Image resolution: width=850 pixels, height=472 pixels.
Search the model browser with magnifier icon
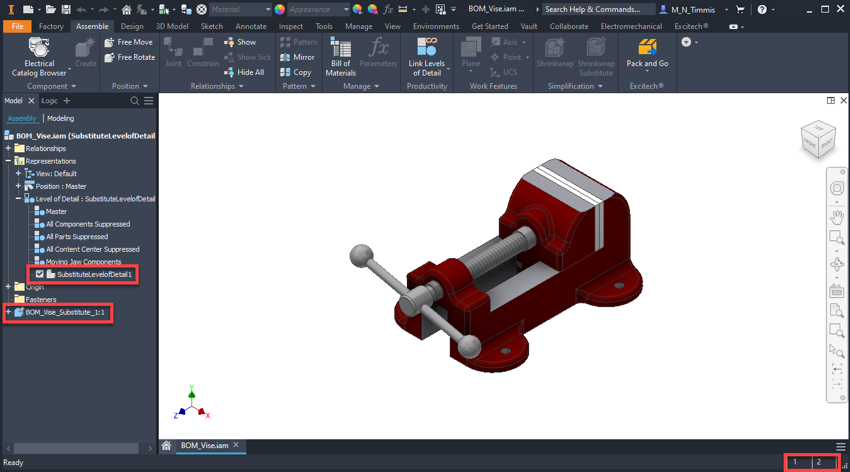point(134,101)
